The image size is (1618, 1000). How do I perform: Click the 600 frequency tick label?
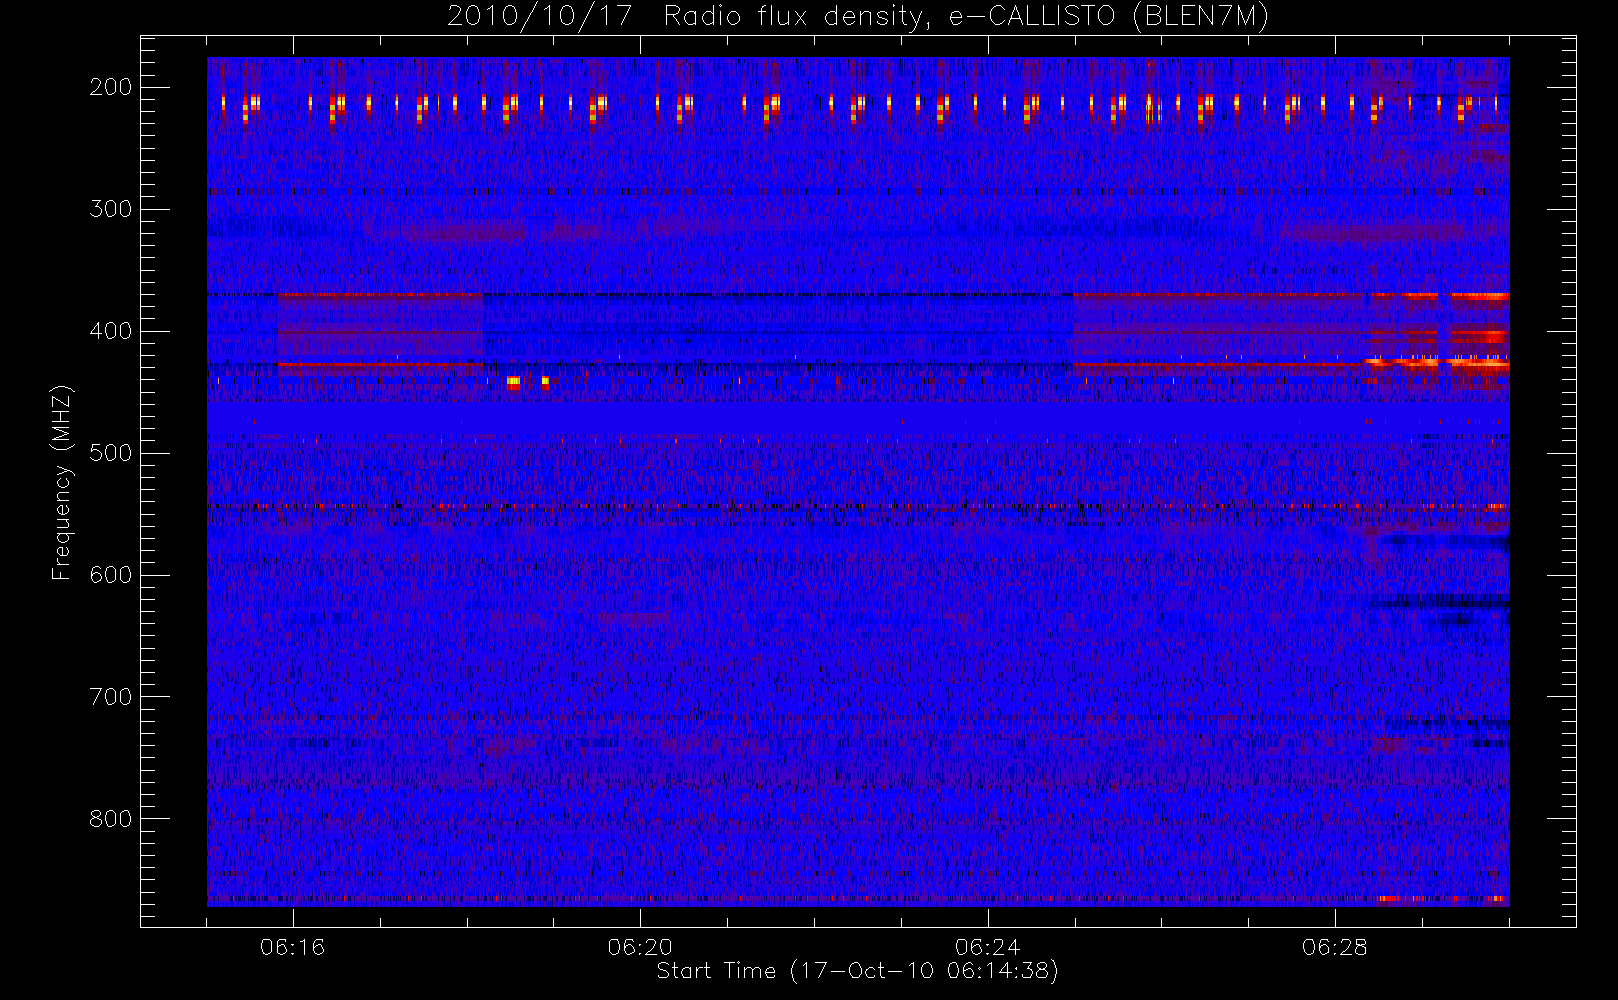coord(111,575)
